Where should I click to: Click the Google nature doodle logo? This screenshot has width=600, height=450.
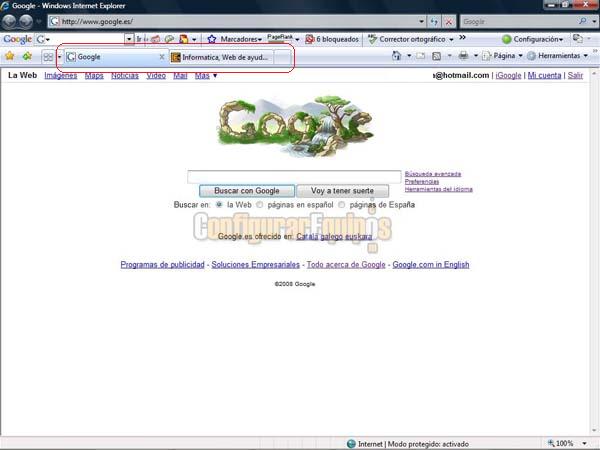(x=295, y=126)
